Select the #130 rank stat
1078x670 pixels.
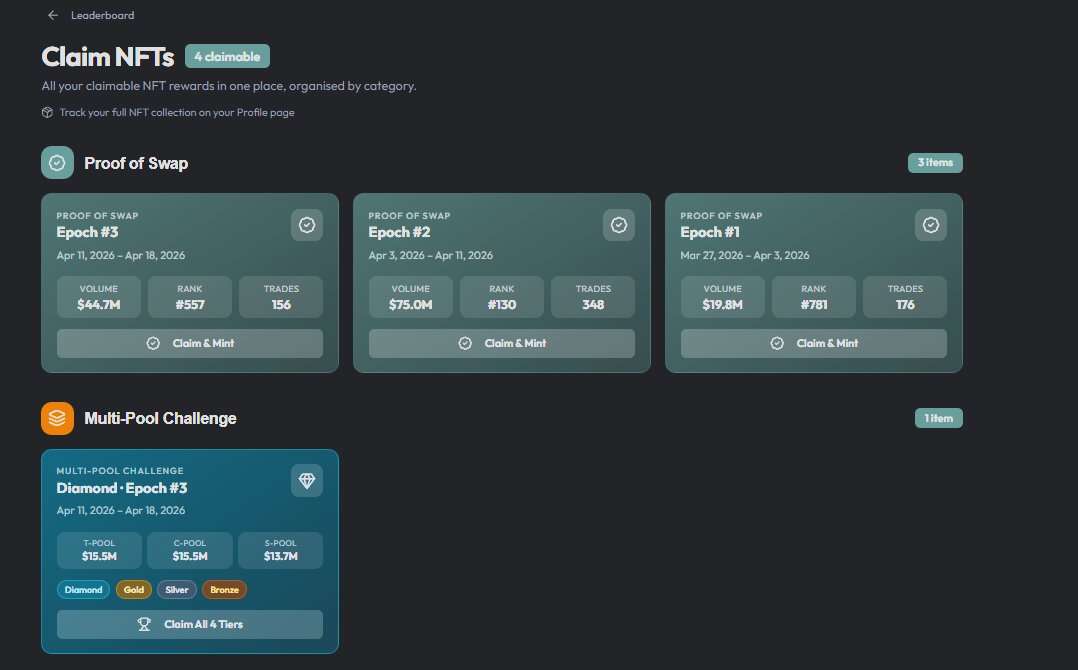[502, 297]
